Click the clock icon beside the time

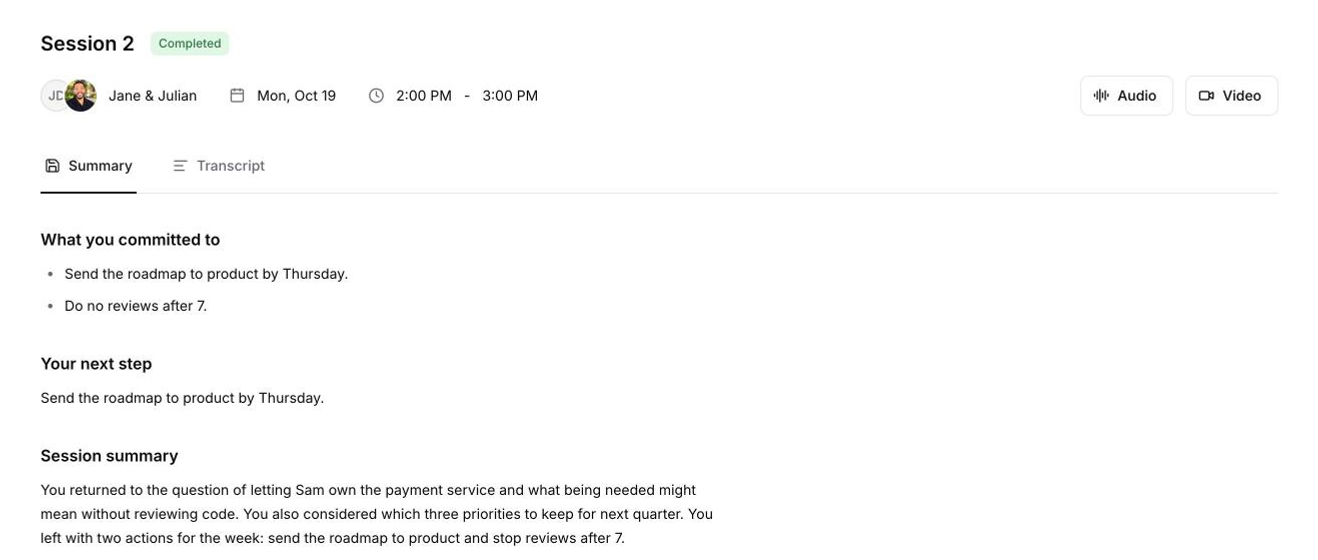click(x=376, y=96)
